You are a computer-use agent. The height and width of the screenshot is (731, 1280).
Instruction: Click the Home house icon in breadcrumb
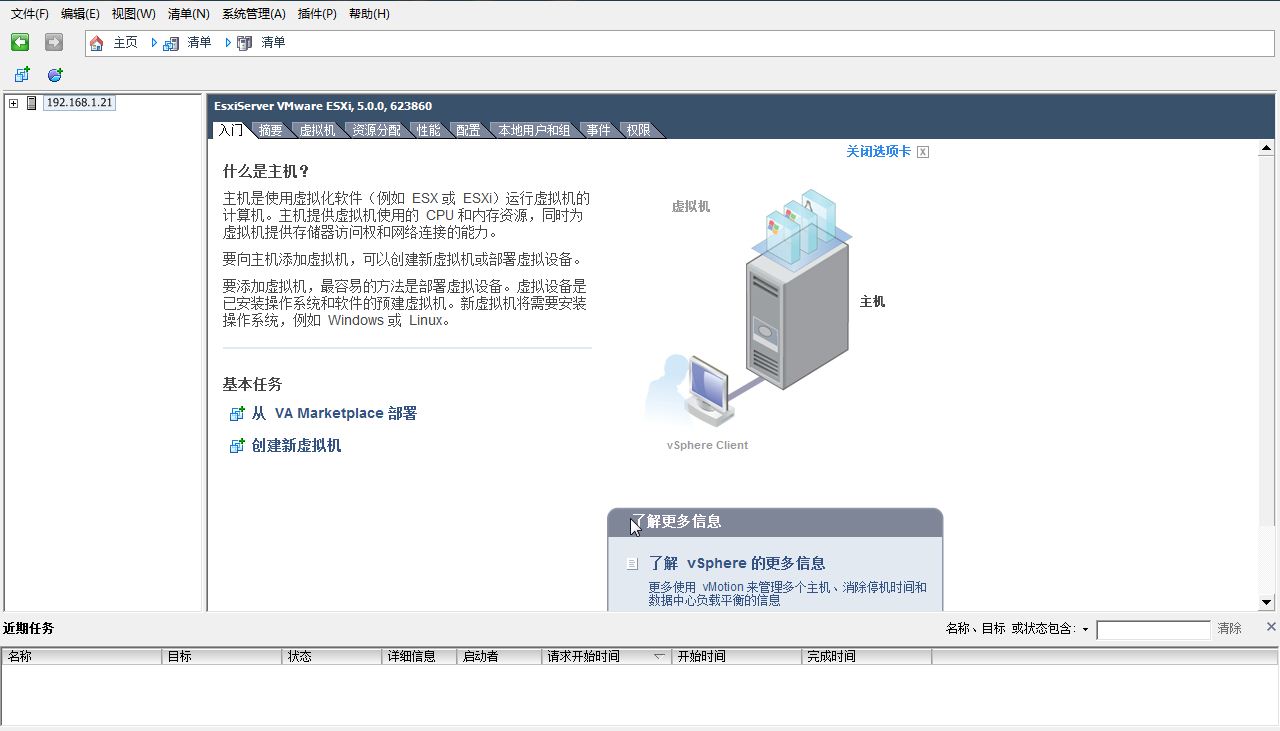(x=97, y=43)
